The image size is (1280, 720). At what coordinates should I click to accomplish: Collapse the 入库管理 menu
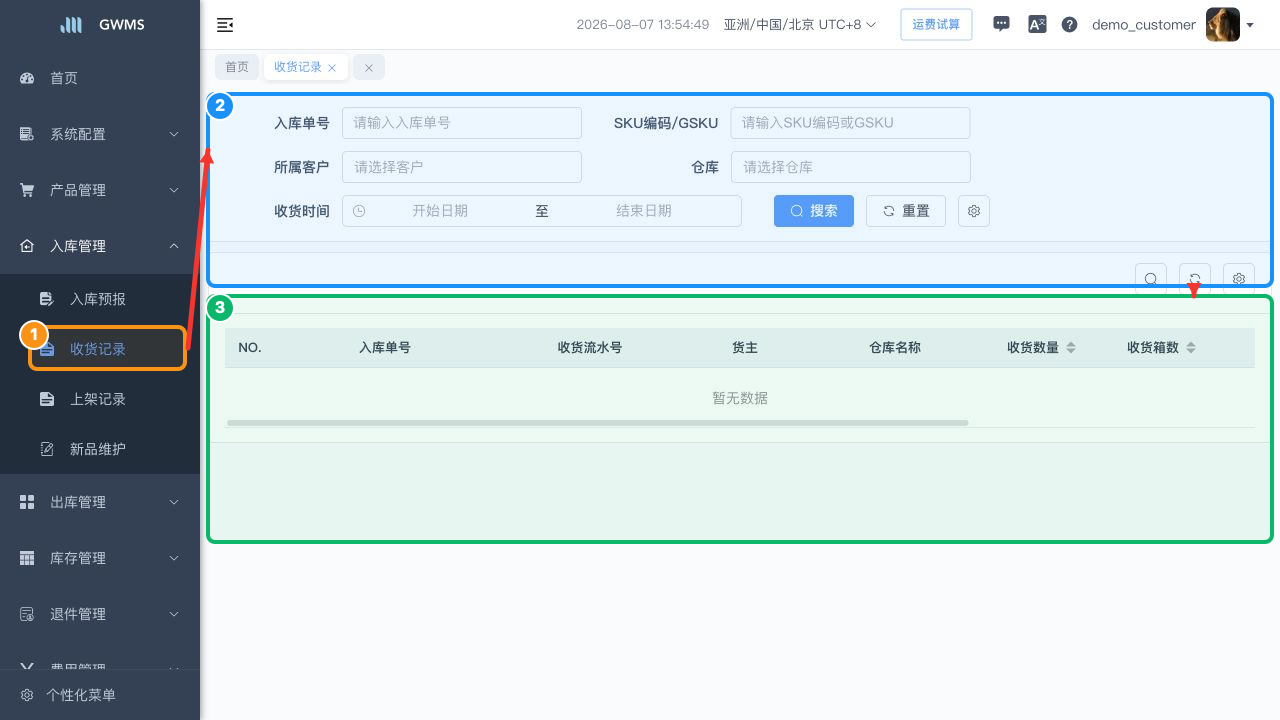click(x=100, y=246)
